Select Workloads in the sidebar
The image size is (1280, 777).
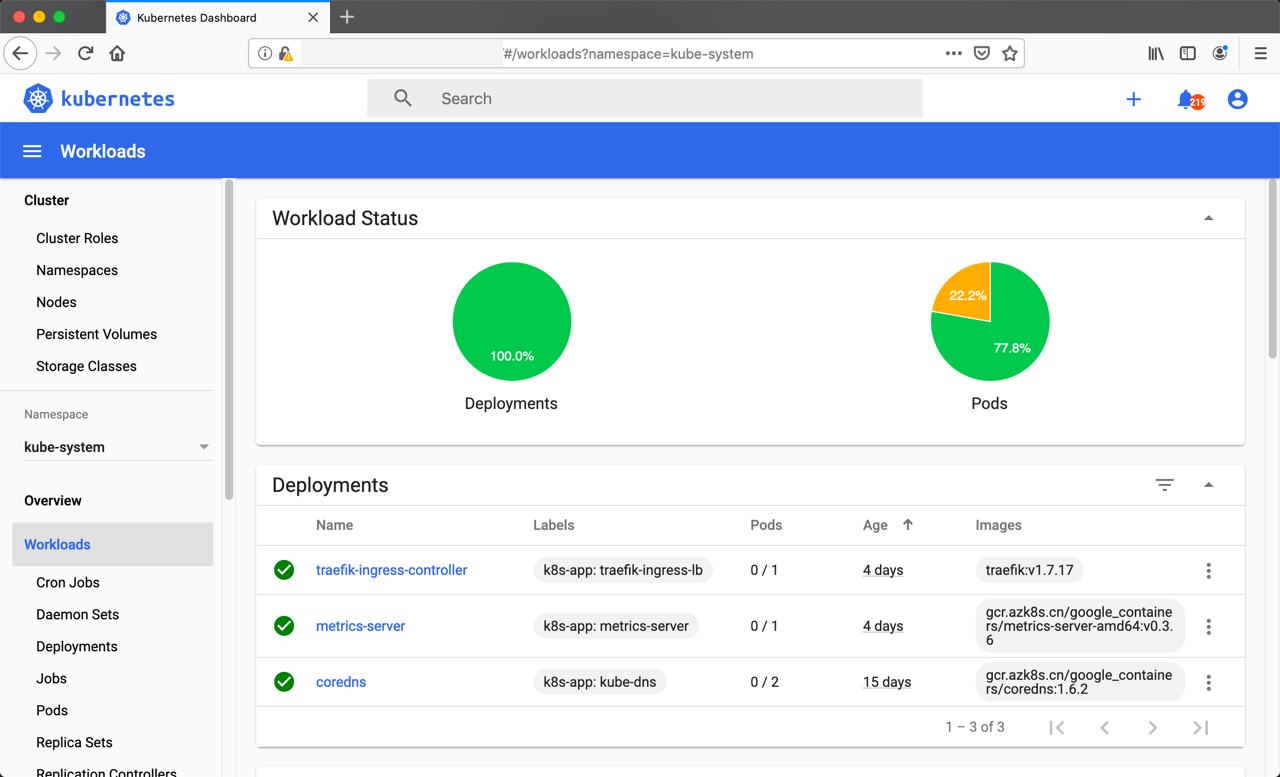click(x=57, y=544)
